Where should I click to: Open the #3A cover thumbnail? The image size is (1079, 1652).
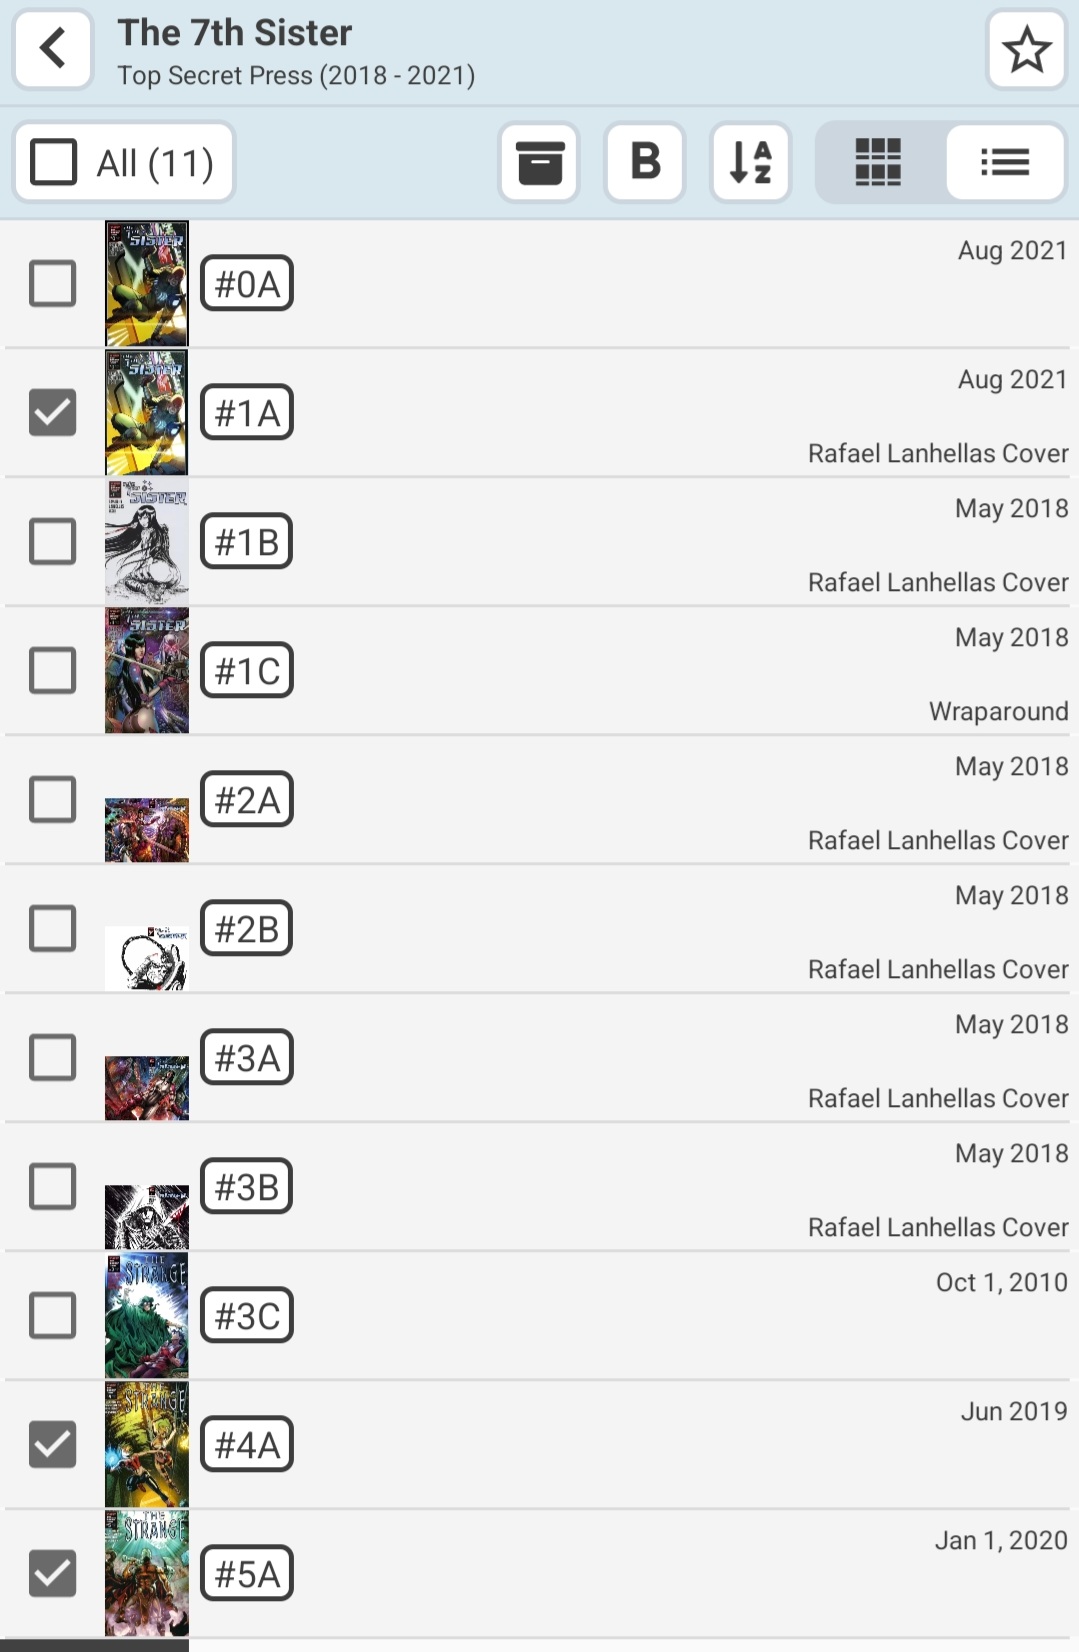(x=147, y=1088)
